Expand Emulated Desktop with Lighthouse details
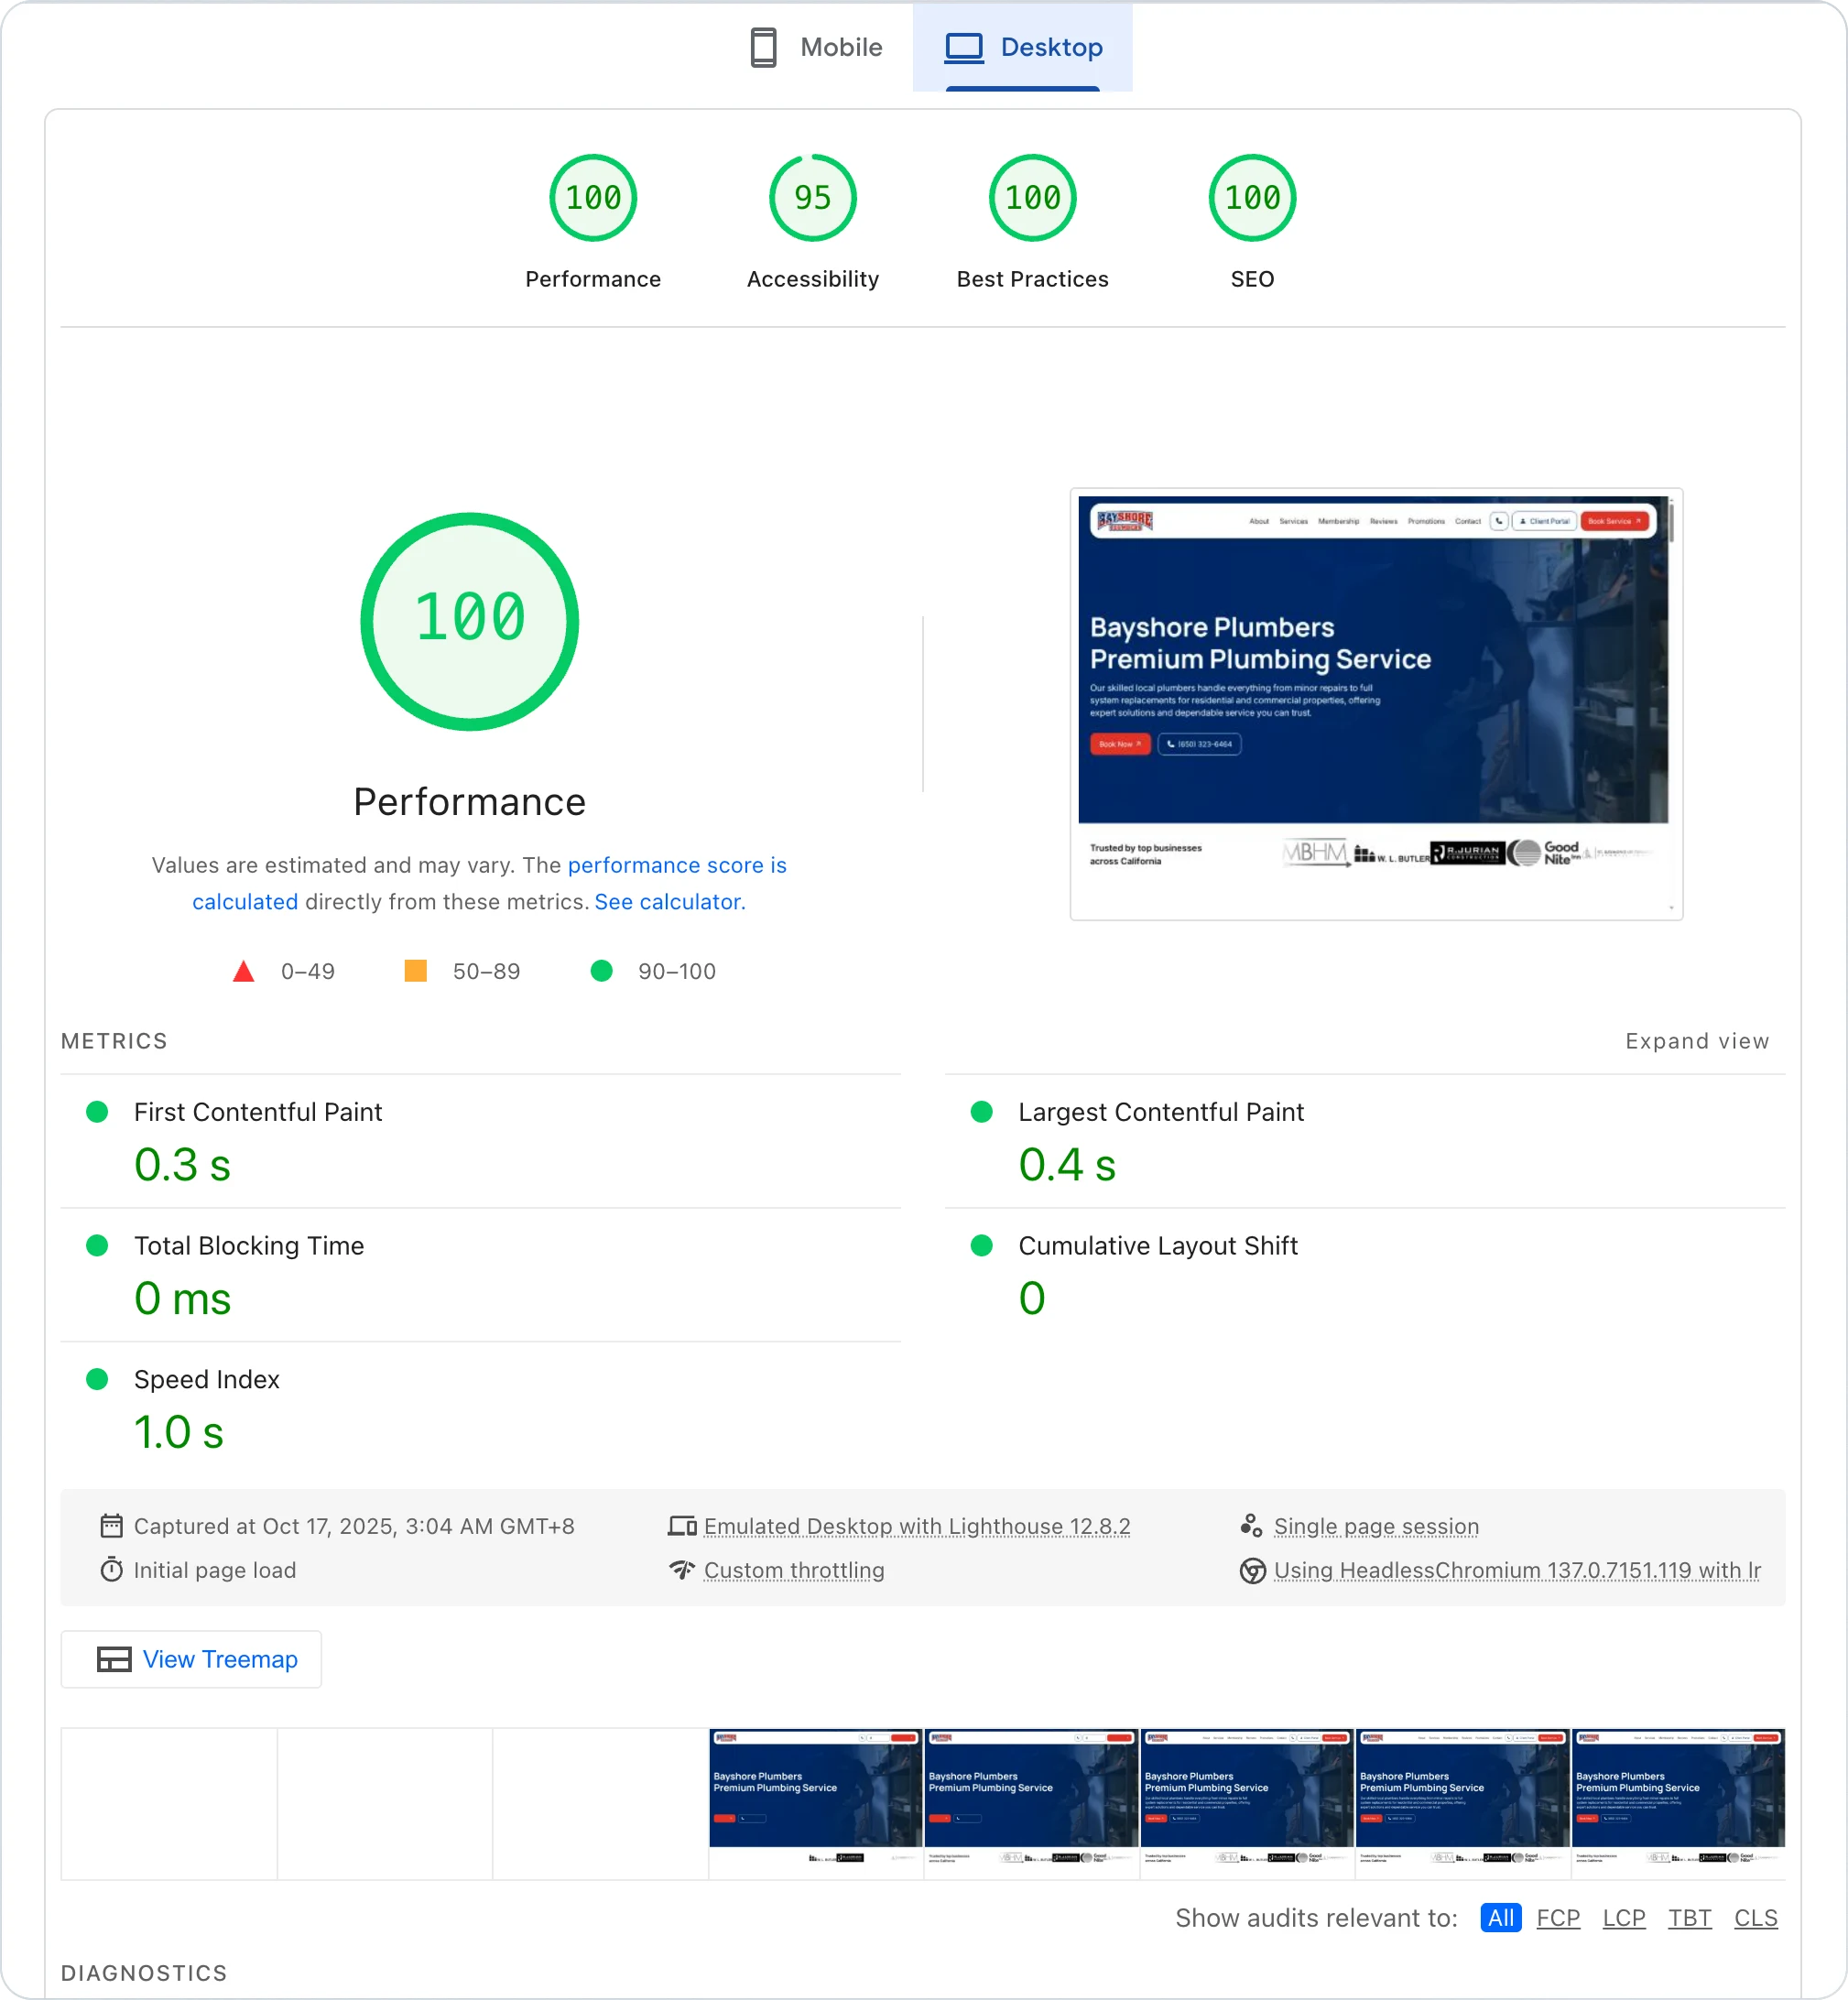Screen dimensions: 1848x2000 click(x=916, y=1526)
